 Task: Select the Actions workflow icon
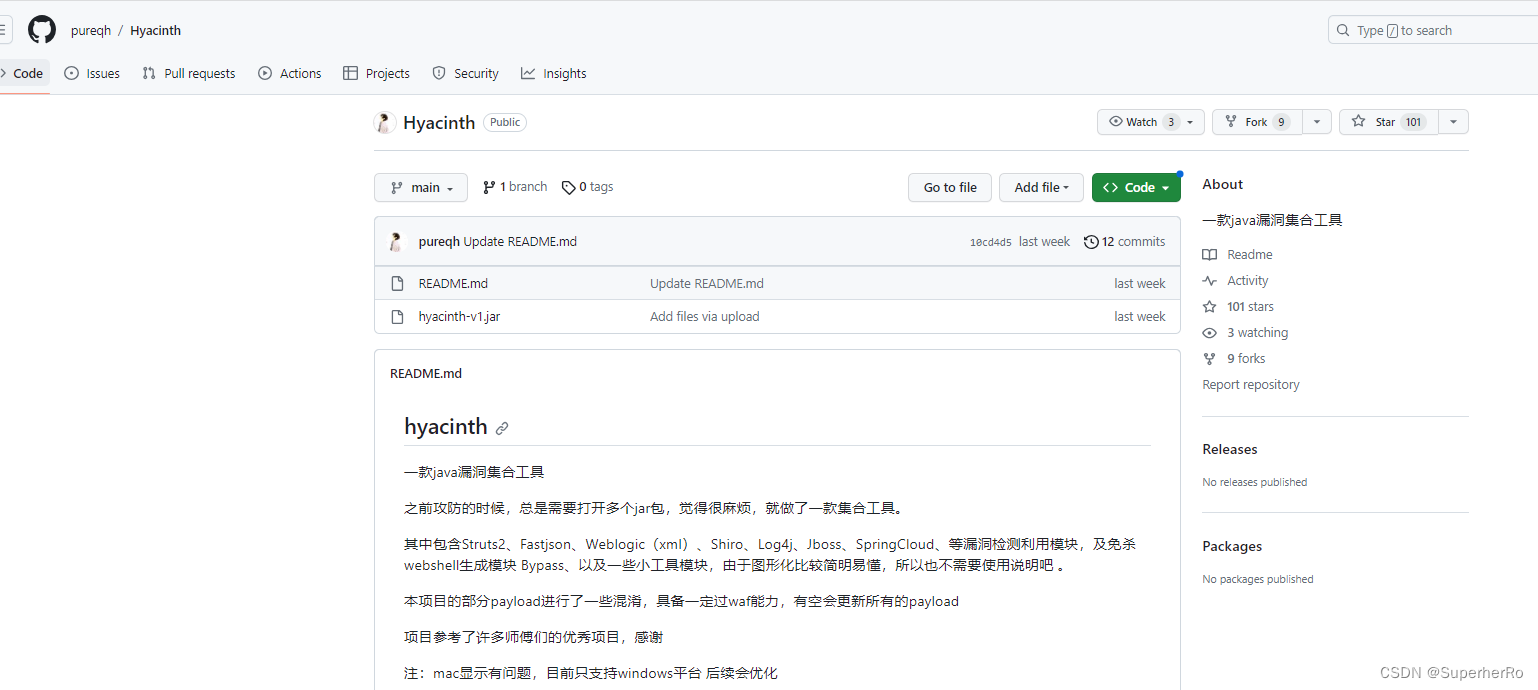tap(265, 72)
